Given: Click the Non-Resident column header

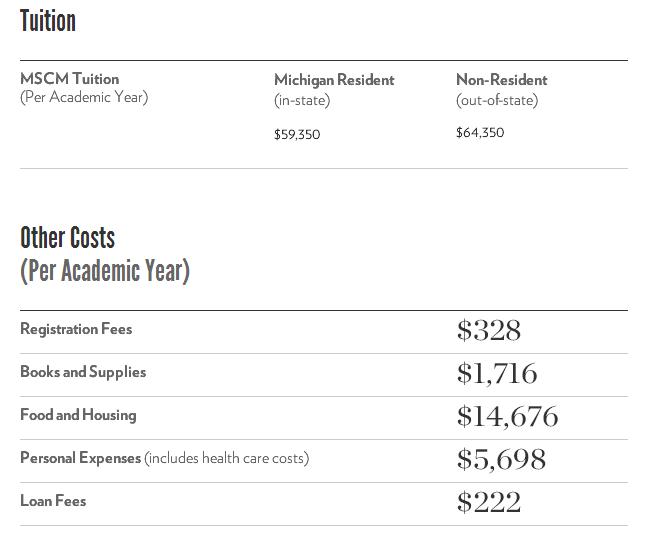Looking at the screenshot, I should click(x=501, y=79).
